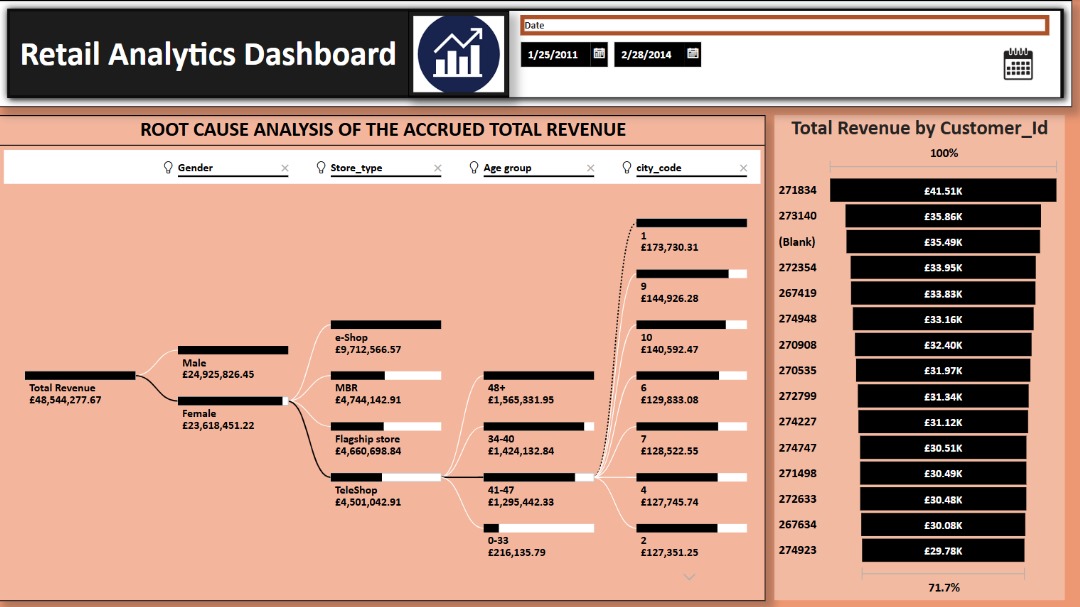This screenshot has width=1080, height=607.
Task: Click the 100% funnel percentage label
Action: (x=944, y=153)
